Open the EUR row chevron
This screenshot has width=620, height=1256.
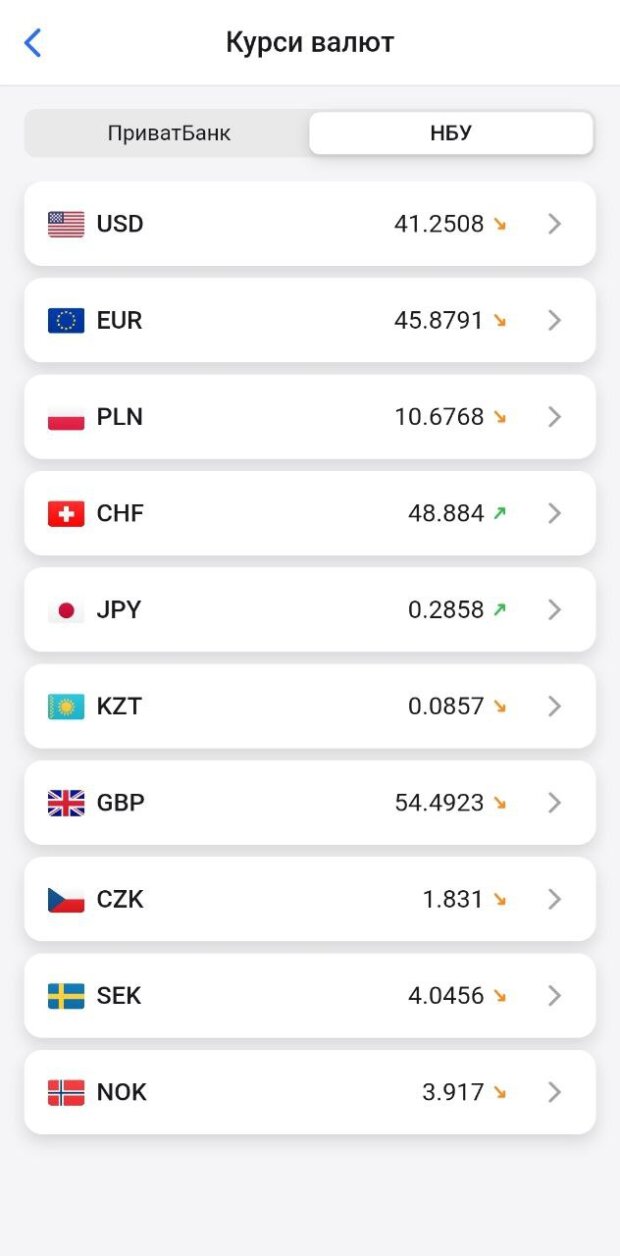[x=555, y=320]
